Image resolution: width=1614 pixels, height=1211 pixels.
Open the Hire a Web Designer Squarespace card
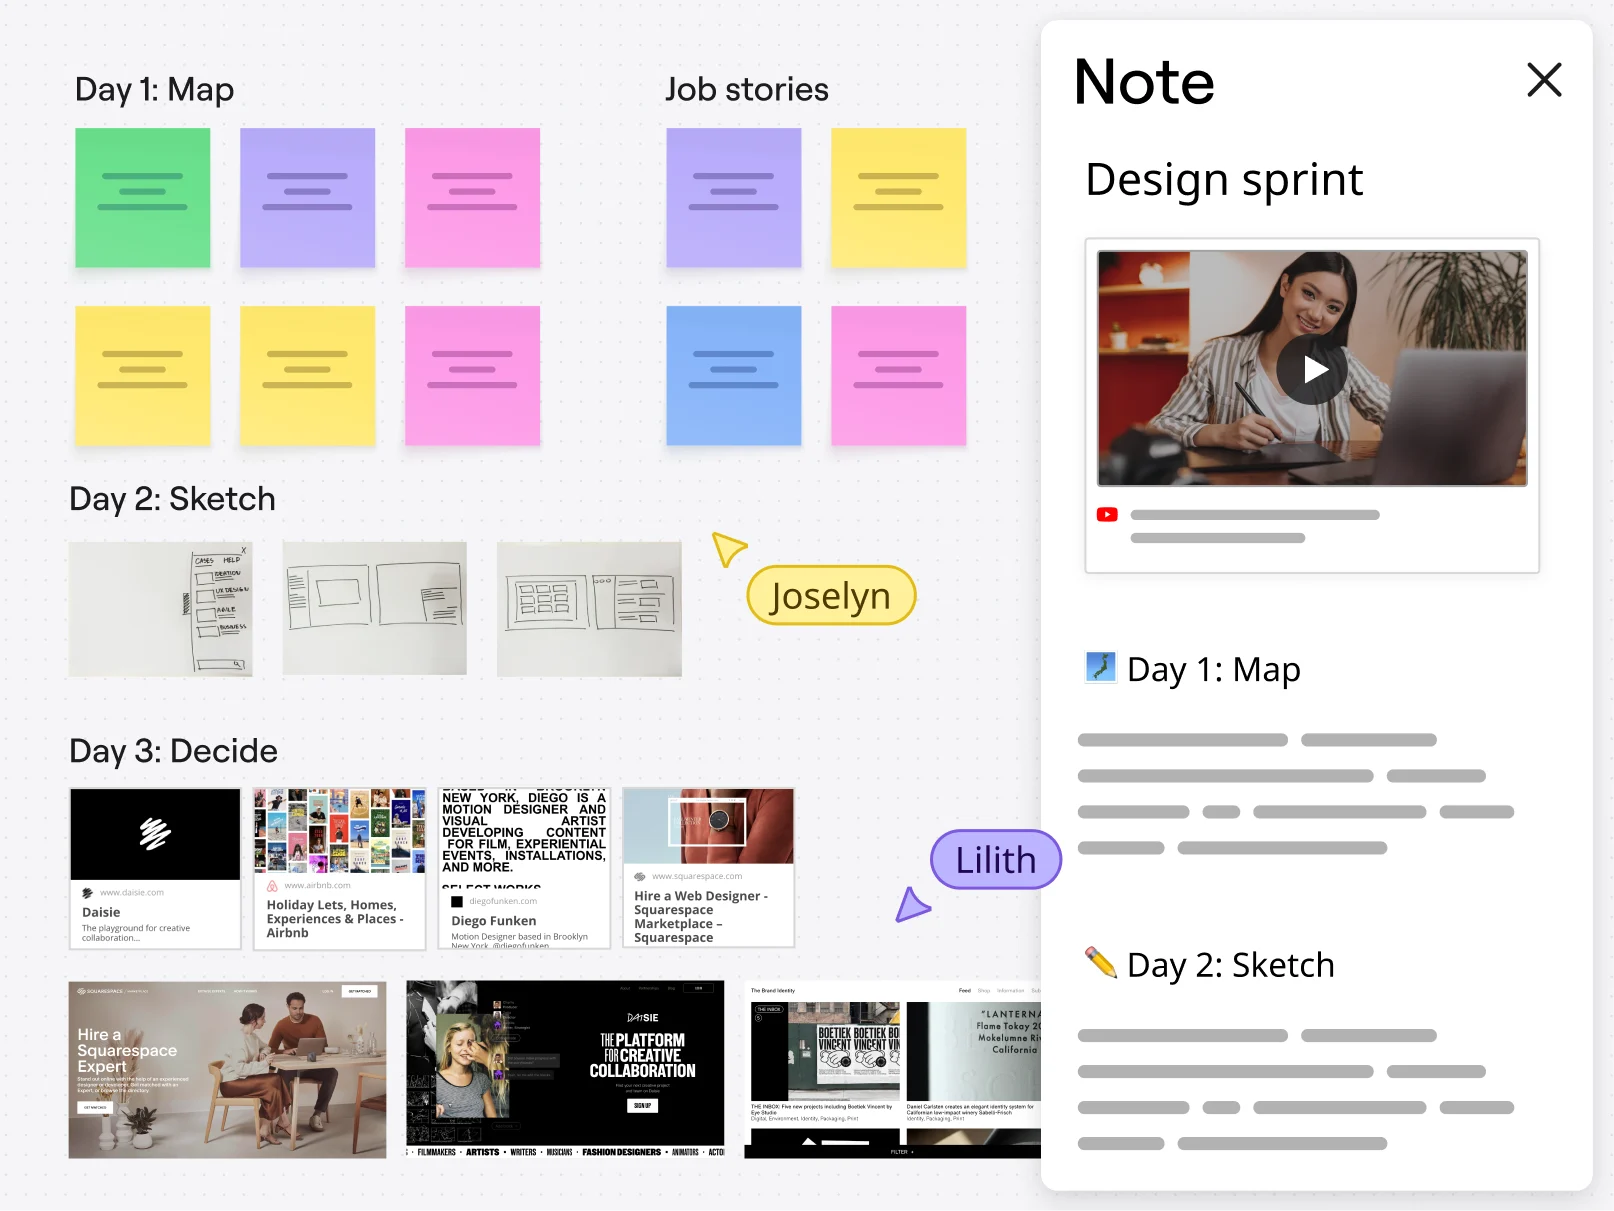point(708,868)
